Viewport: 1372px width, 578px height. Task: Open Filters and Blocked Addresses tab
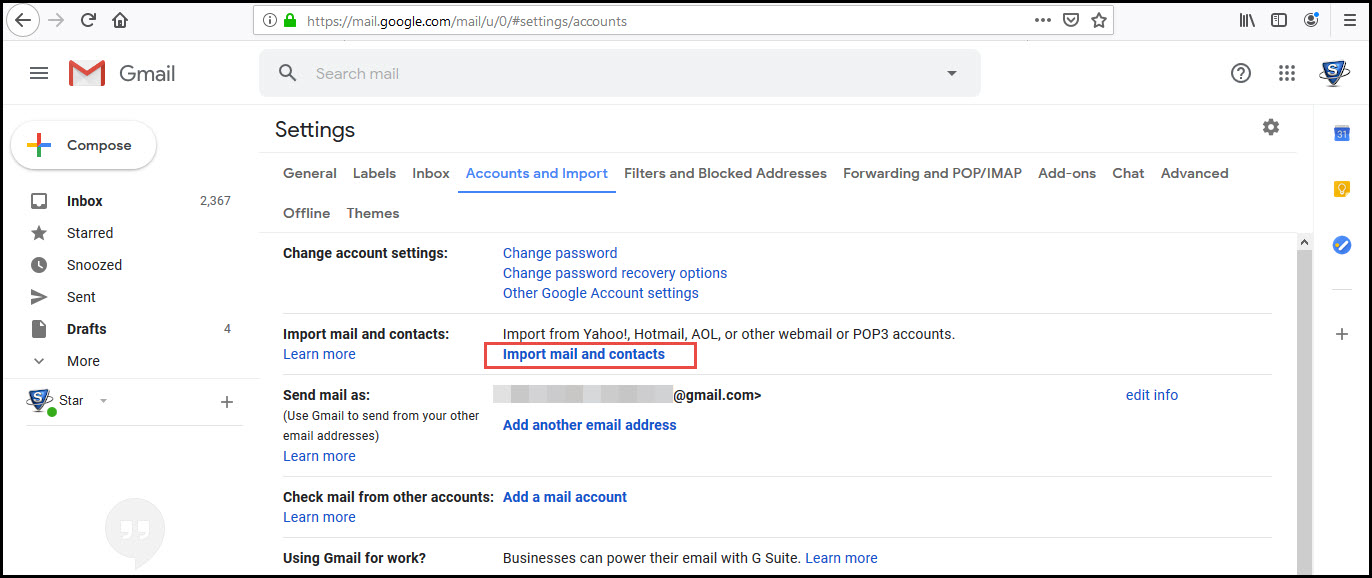(725, 173)
